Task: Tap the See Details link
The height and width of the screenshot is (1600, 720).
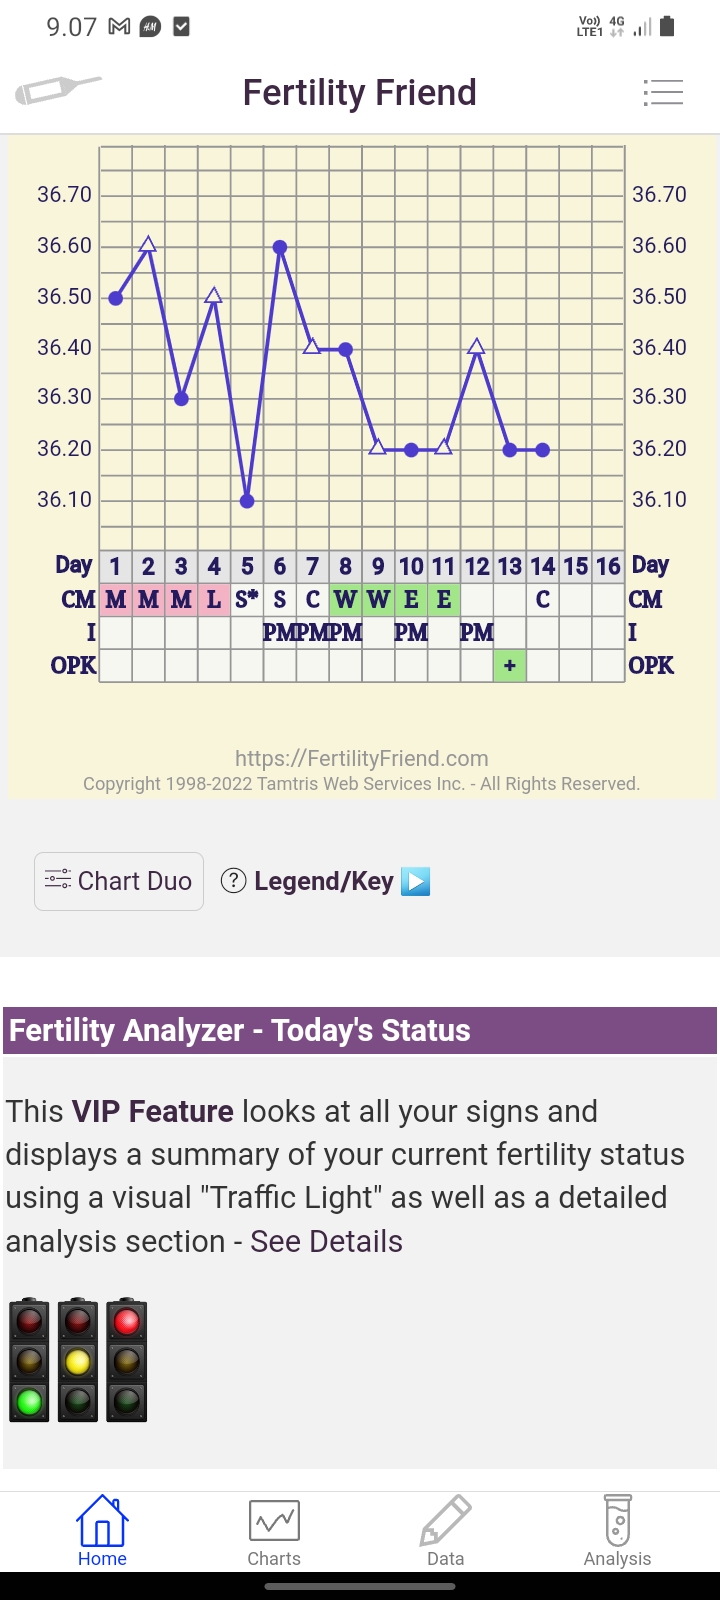Action: click(326, 1241)
